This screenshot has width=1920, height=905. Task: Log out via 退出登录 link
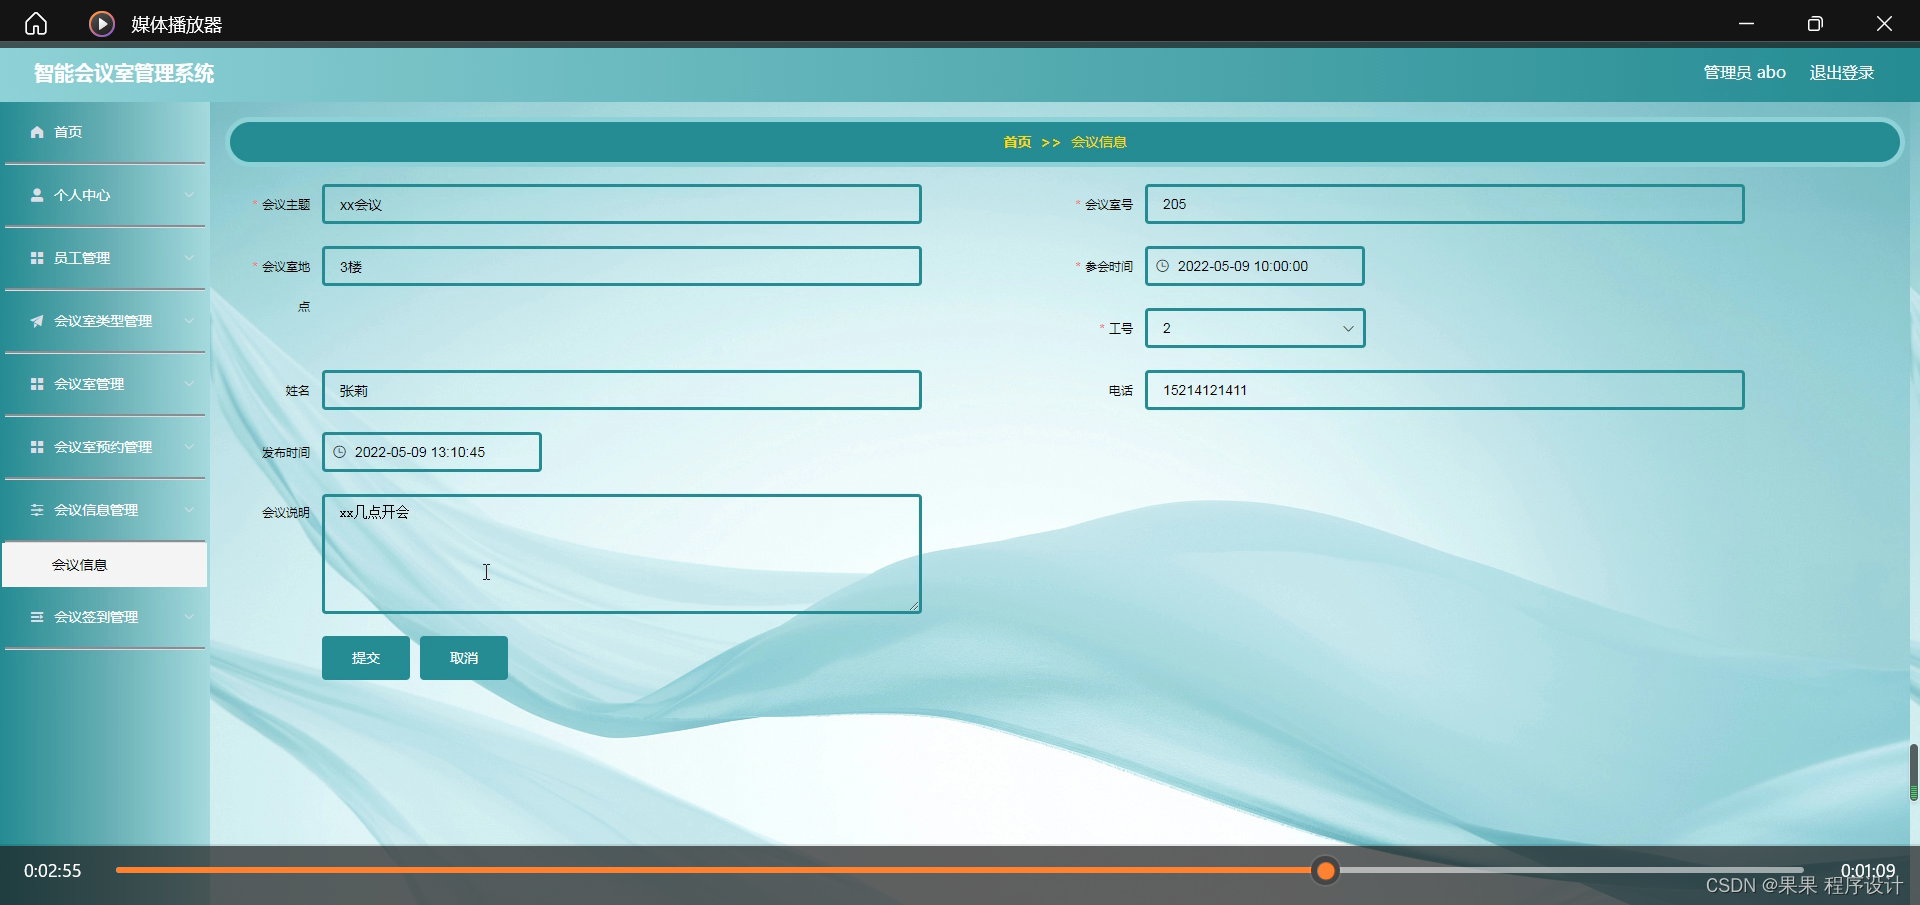1842,73
